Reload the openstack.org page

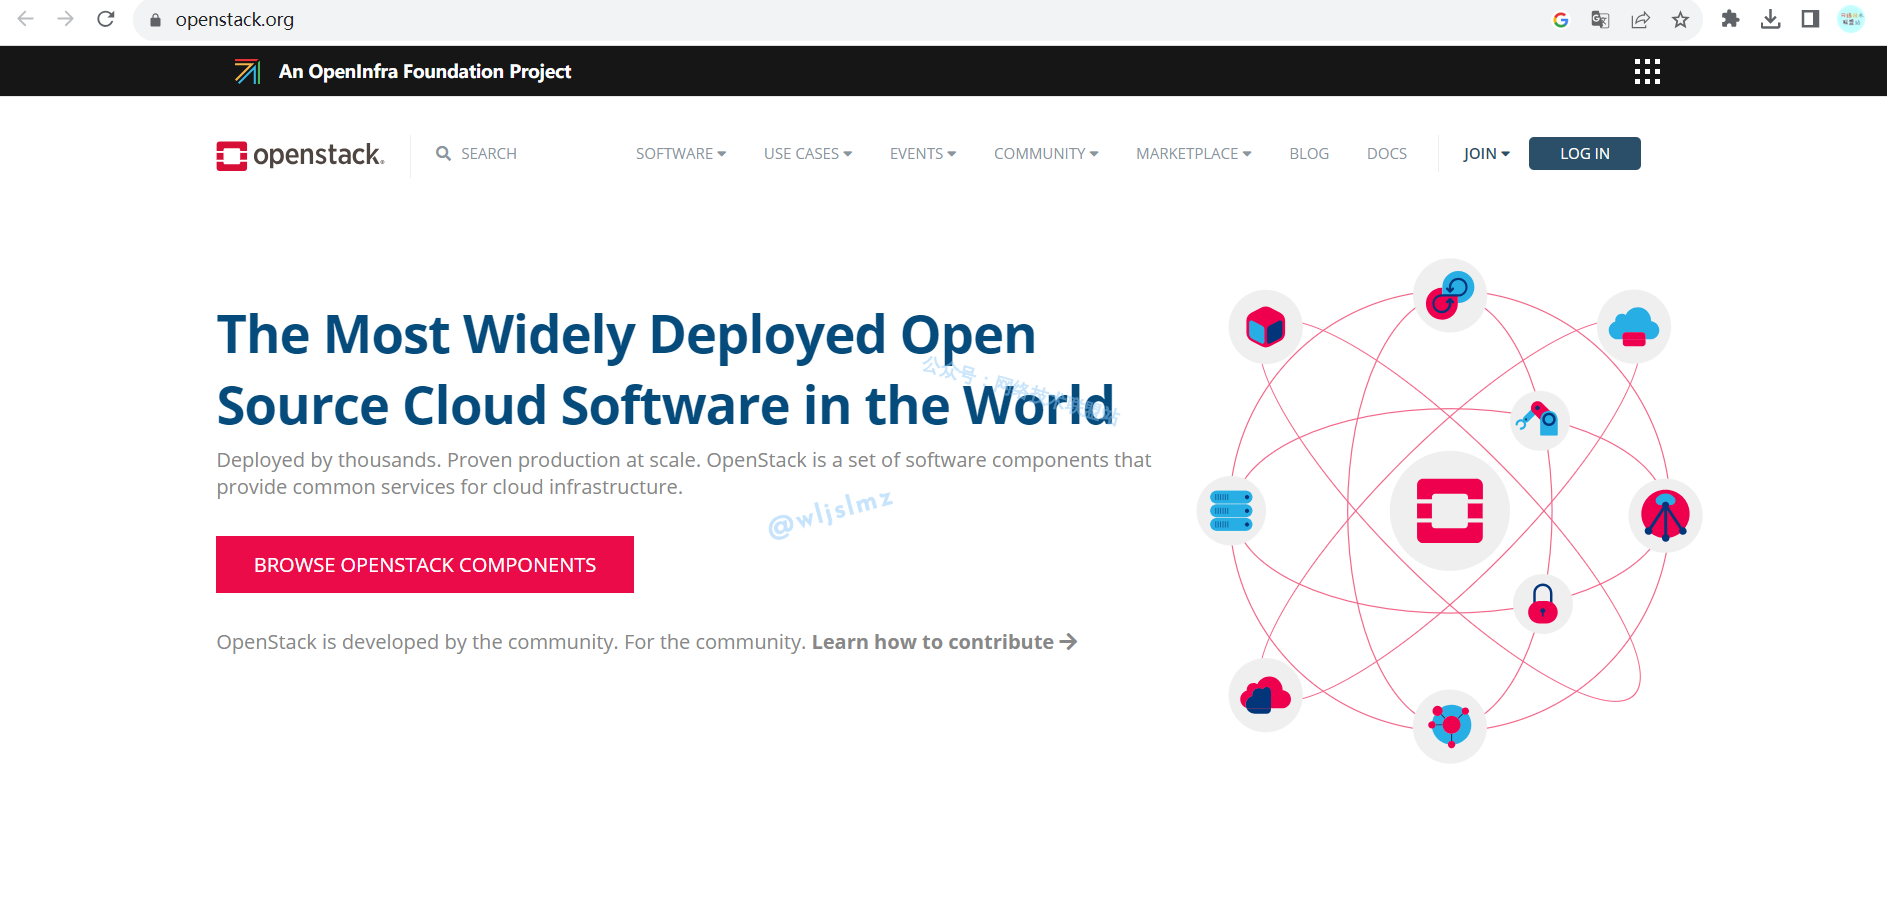pyautogui.click(x=106, y=19)
